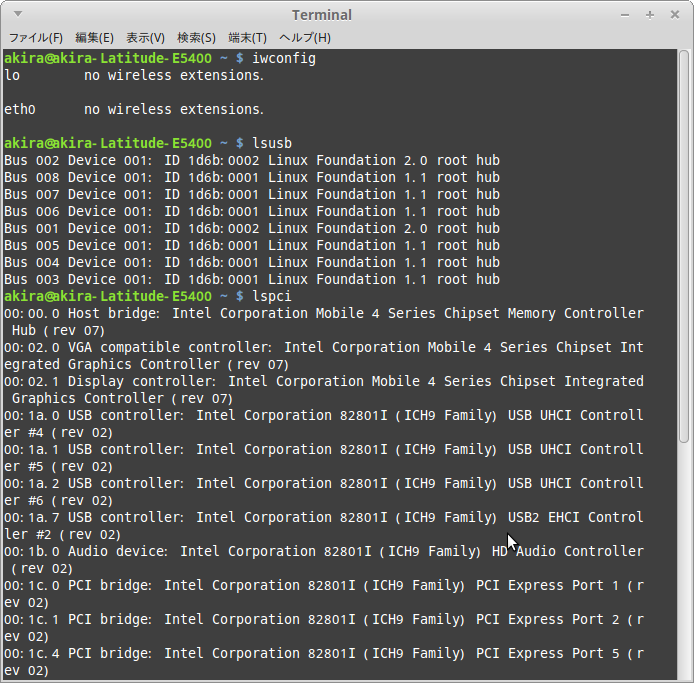Viewport: 694px width, 683px height.
Task: Click the 'eth0 no wireless extensions' line
Action: click(x=134, y=109)
